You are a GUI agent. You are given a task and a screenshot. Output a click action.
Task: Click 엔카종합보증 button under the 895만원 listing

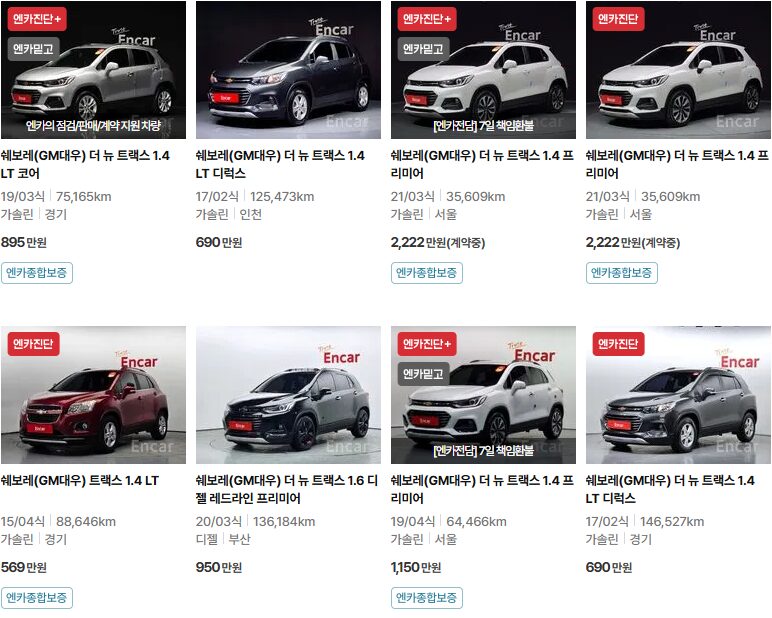pyautogui.click(x=37, y=273)
